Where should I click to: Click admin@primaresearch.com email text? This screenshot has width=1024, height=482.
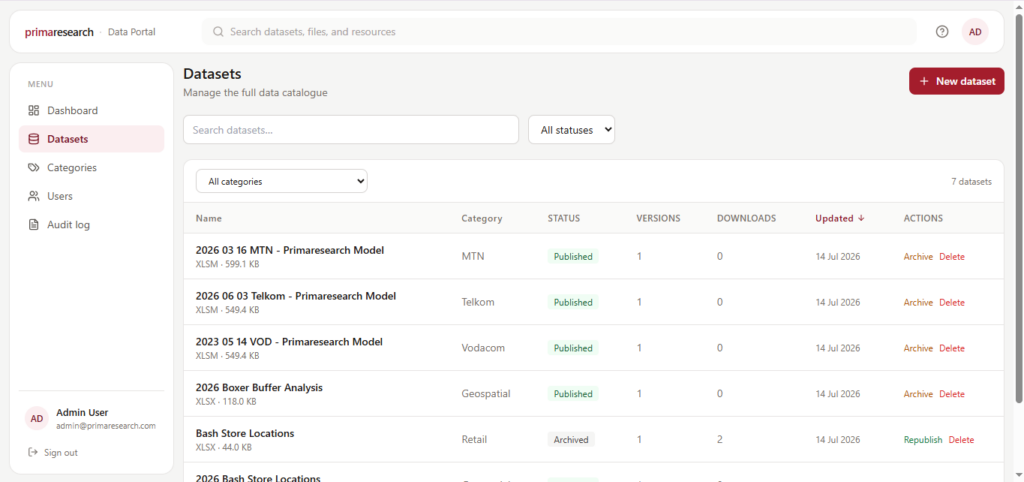tap(106, 426)
